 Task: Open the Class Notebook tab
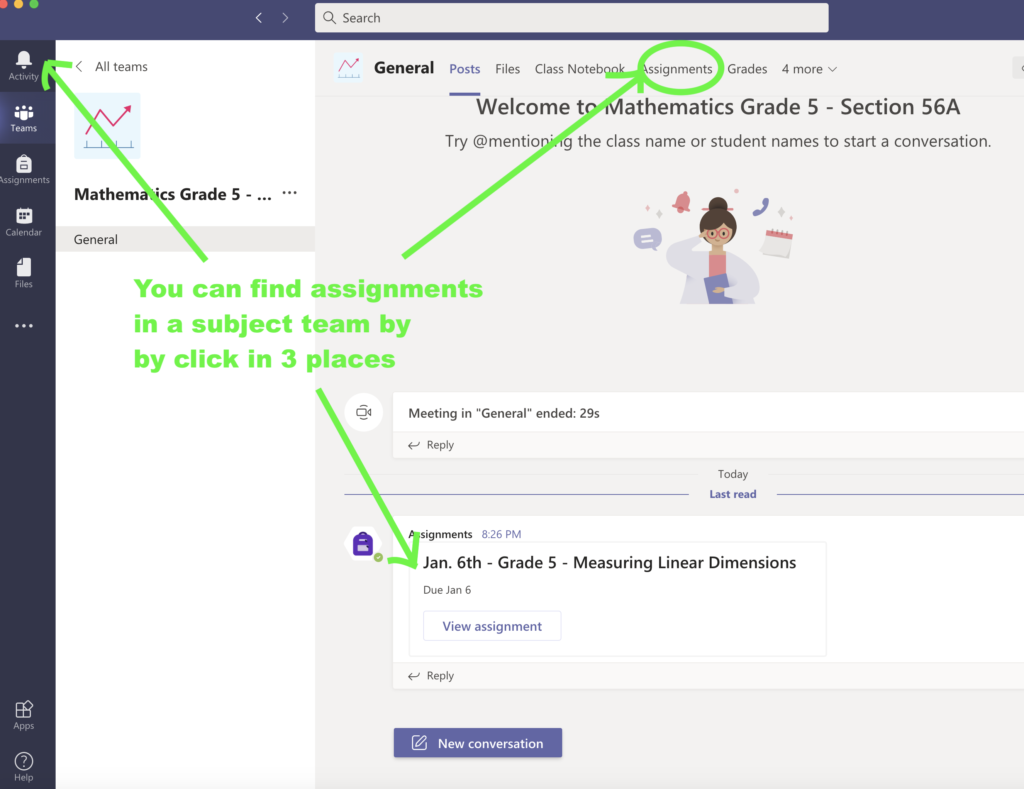580,69
